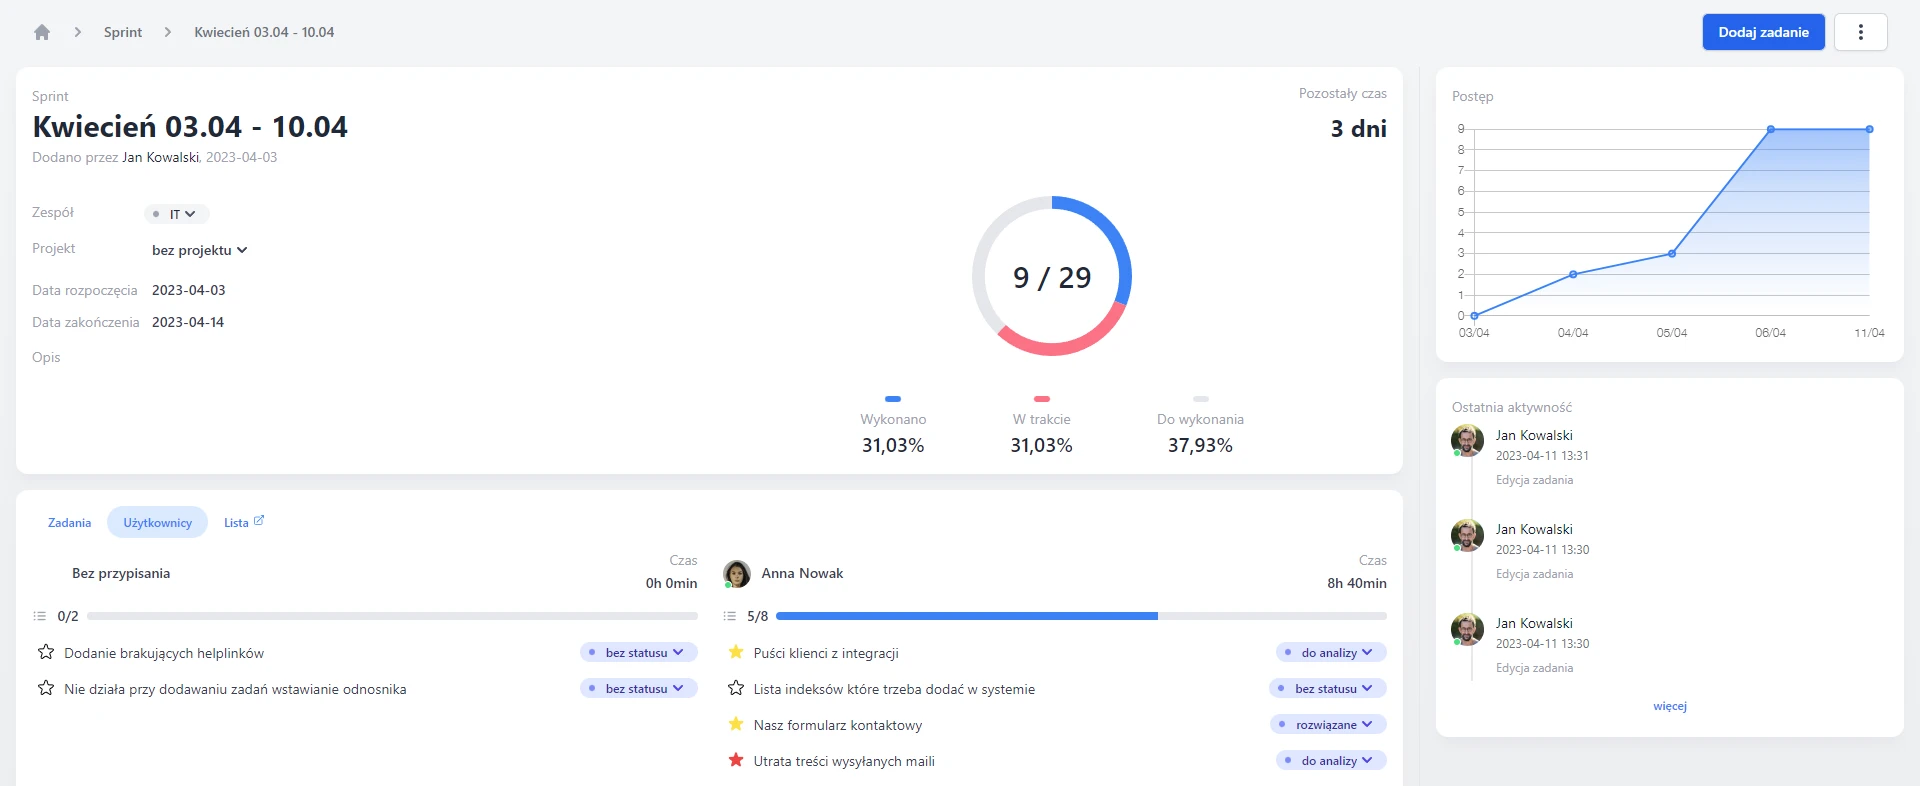Screen dimensions: 1920x786
Task: Click the 9 / 29 donut chart
Action: (x=1052, y=276)
